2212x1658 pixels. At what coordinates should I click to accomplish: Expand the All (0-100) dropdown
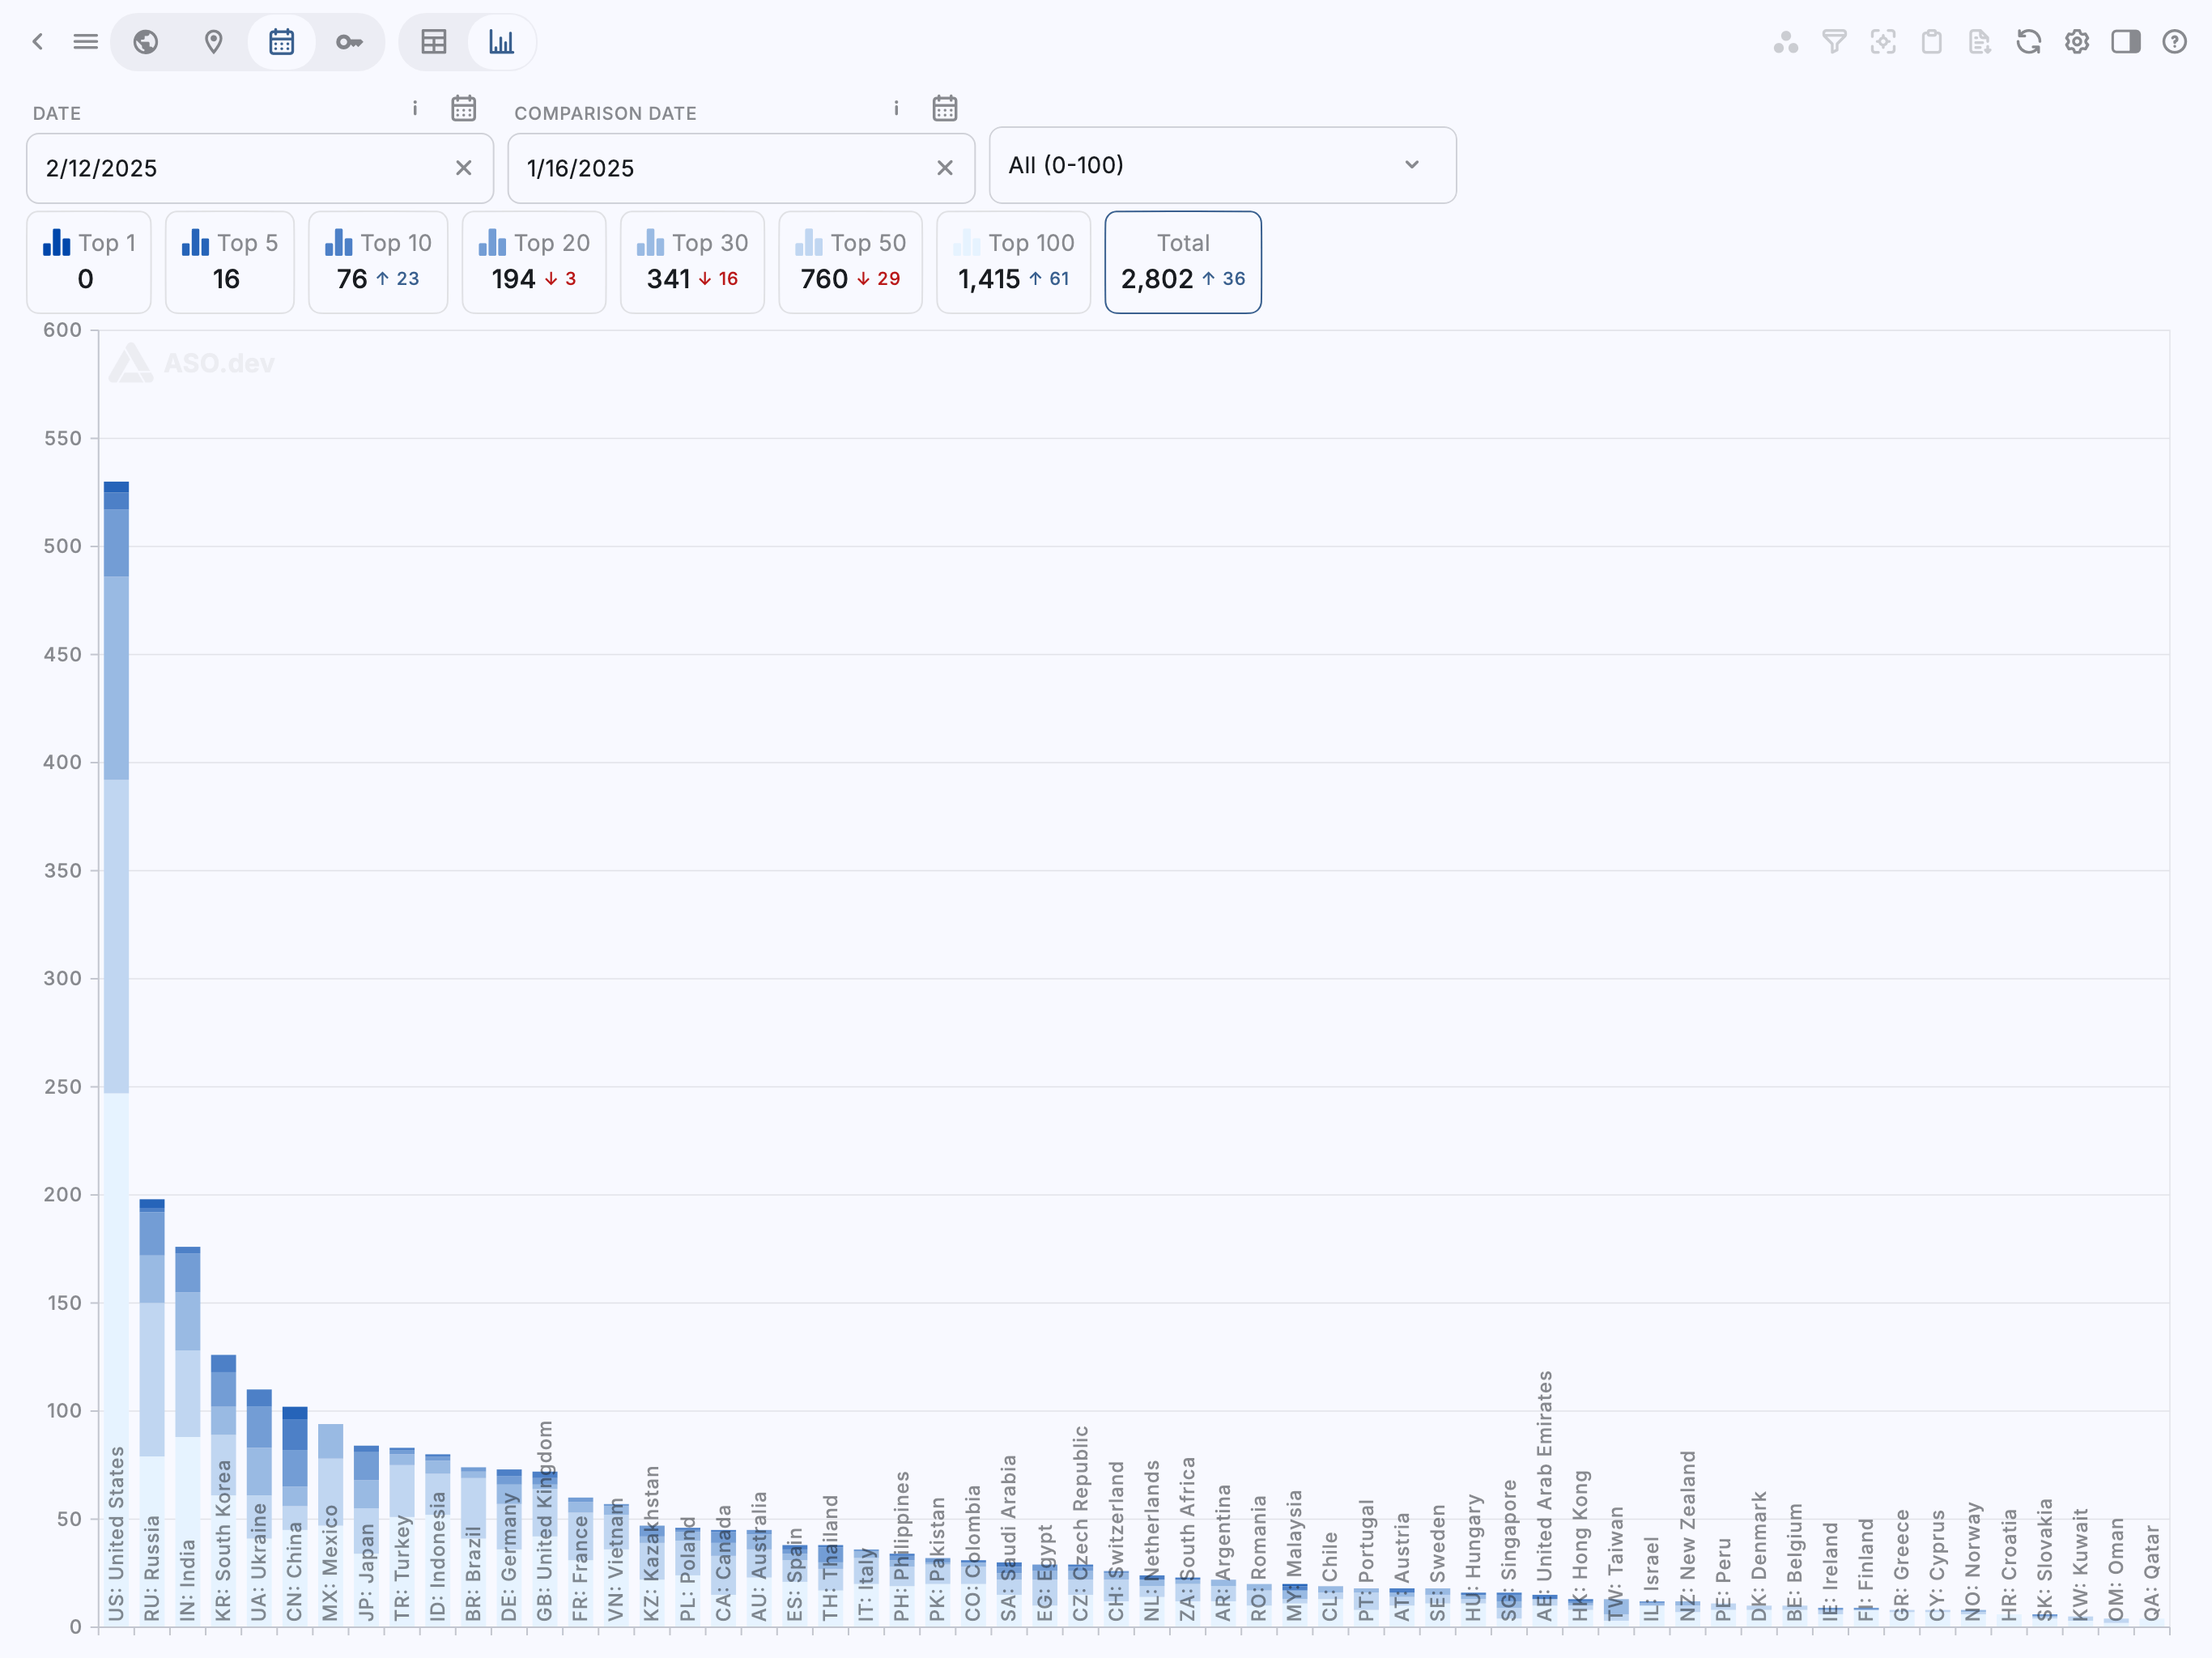pyautogui.click(x=1222, y=165)
